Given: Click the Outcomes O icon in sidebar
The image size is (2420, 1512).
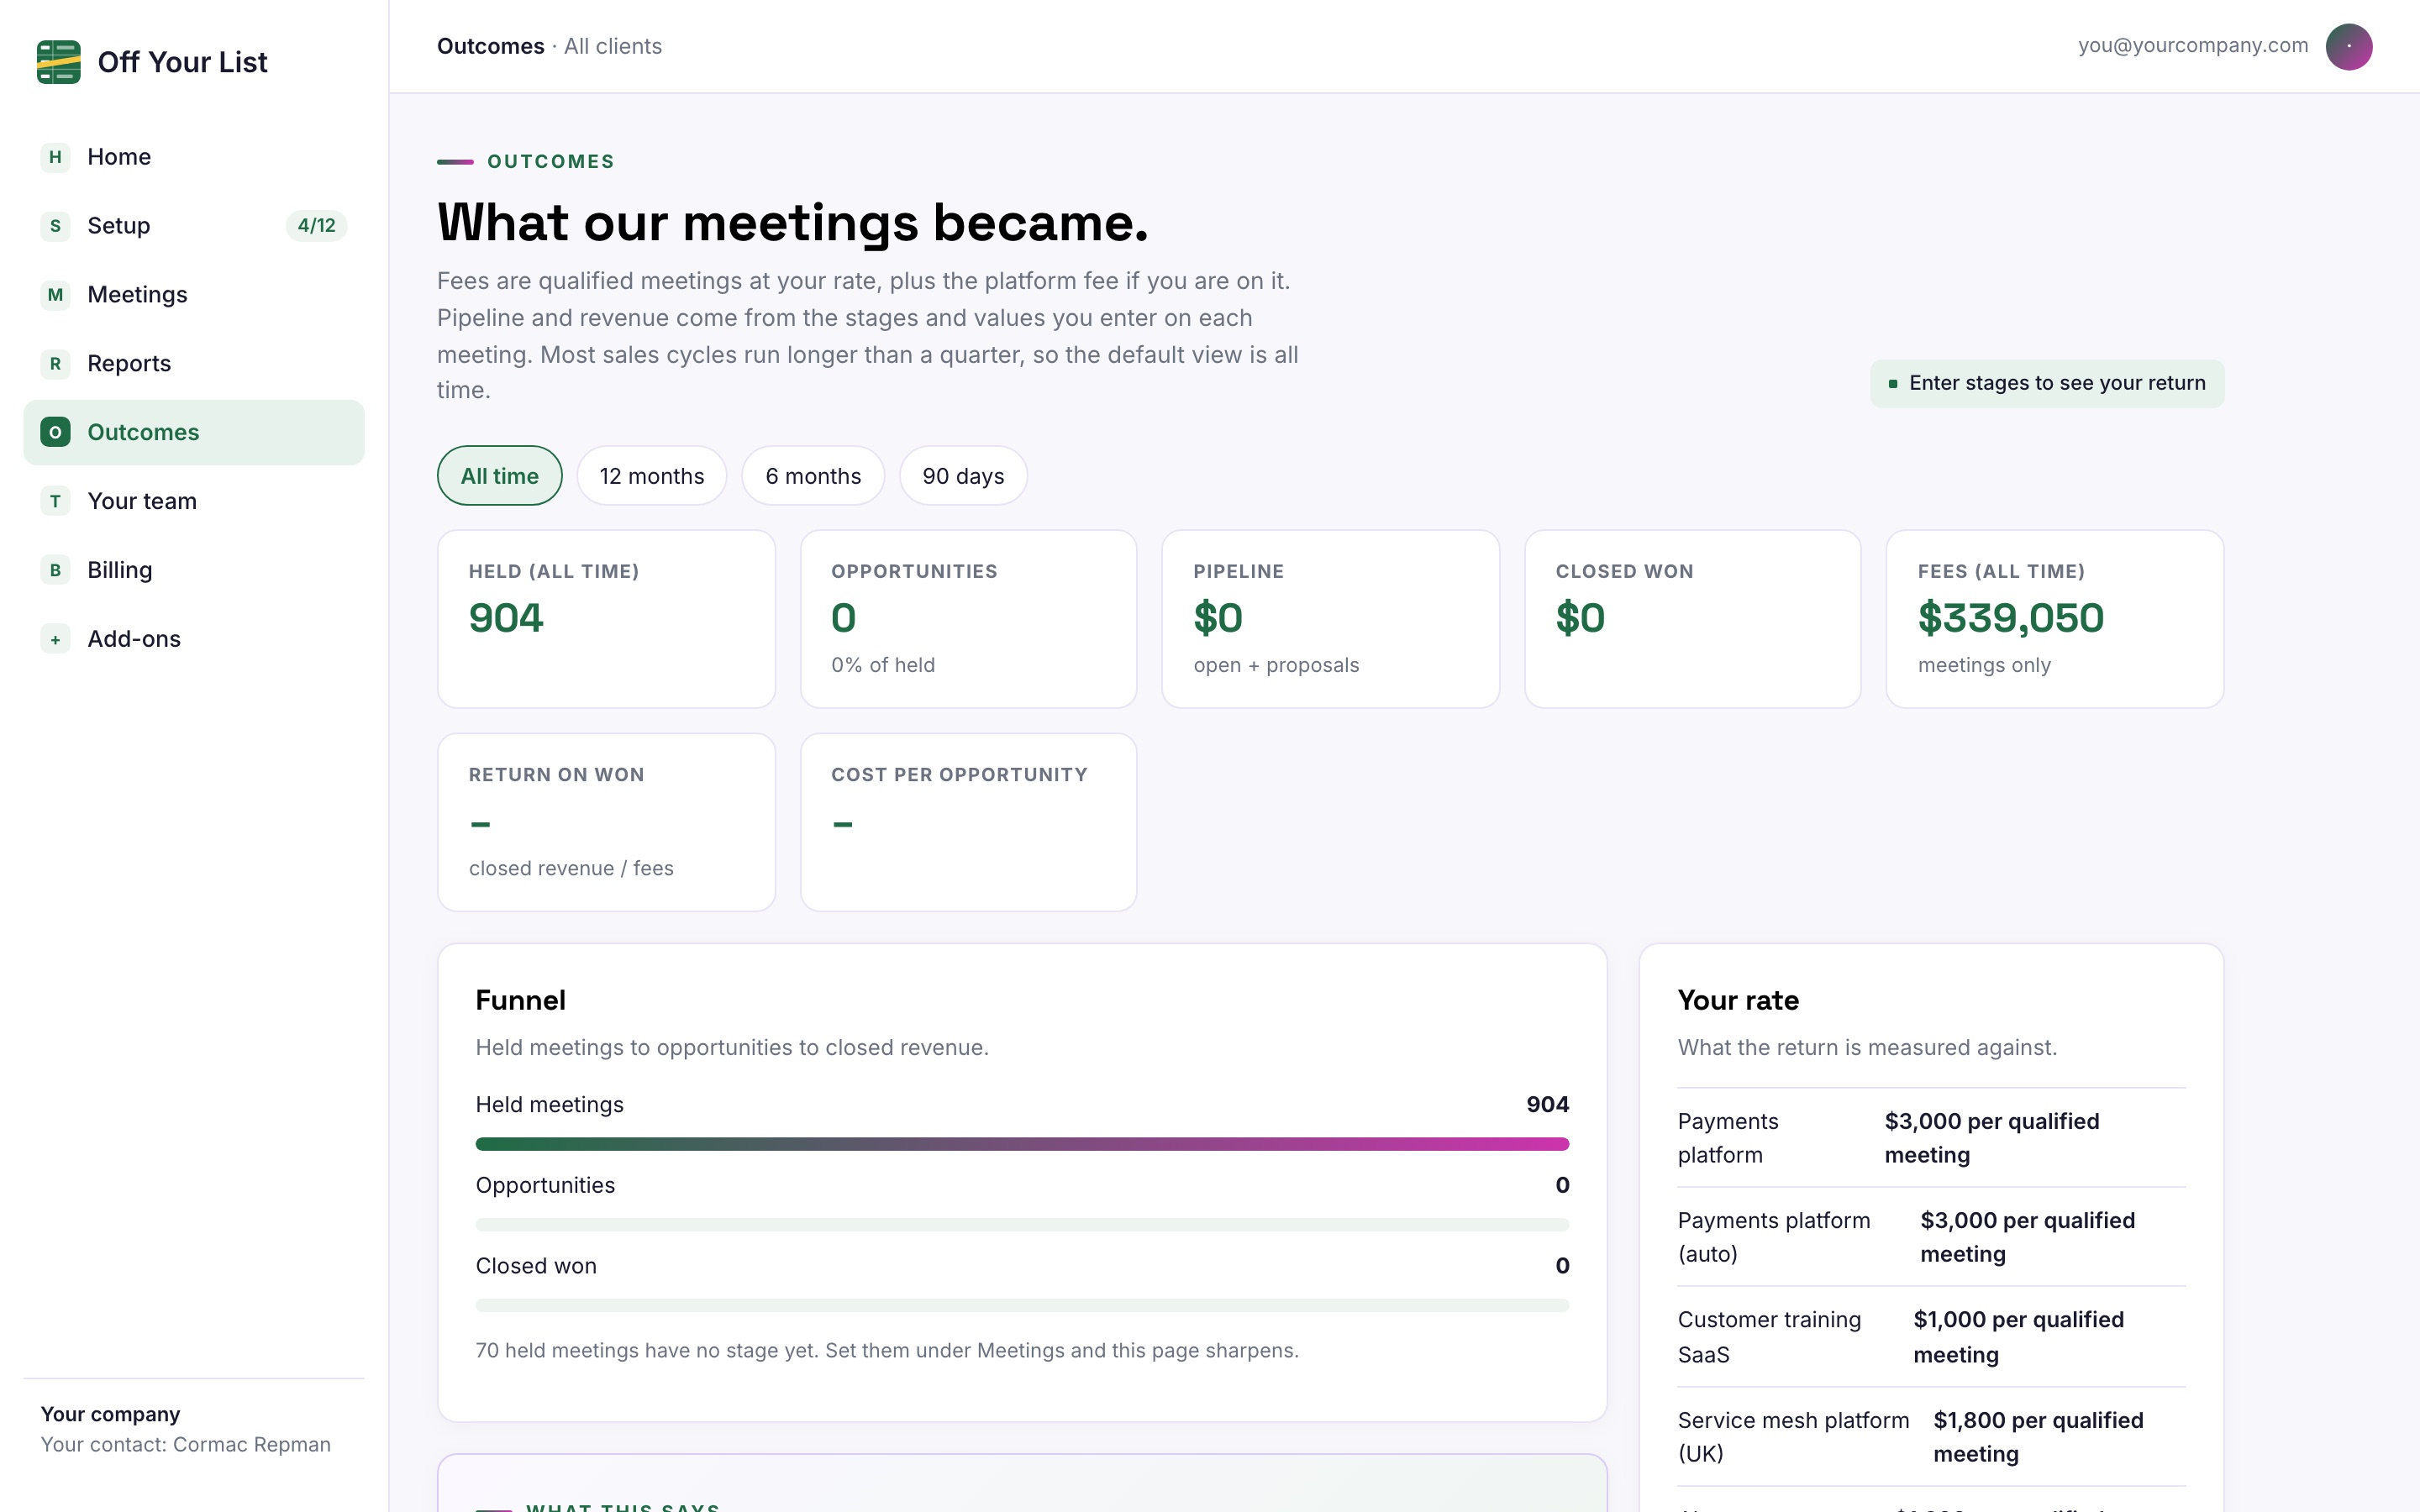Looking at the screenshot, I should click(55, 433).
